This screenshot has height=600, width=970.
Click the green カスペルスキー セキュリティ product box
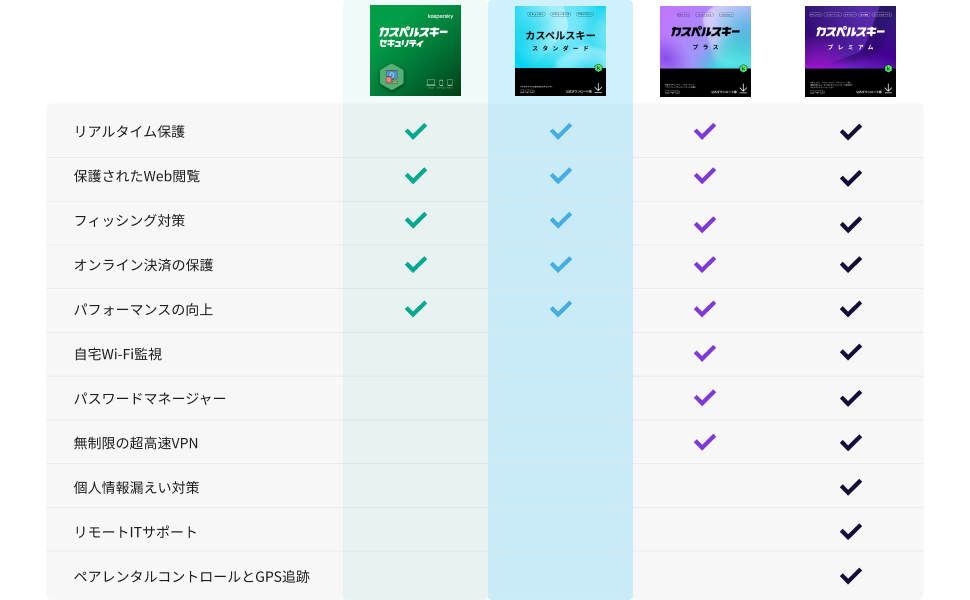pos(415,50)
